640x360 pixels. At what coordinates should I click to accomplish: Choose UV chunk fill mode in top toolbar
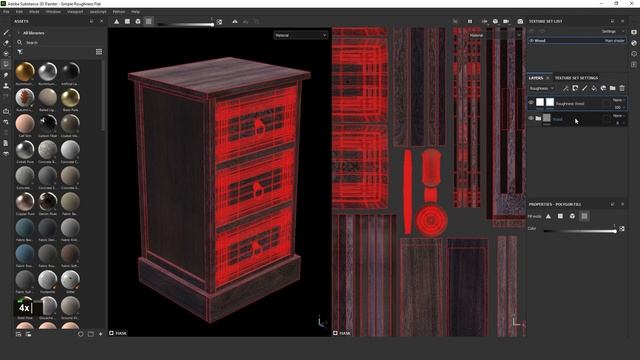coord(149,21)
